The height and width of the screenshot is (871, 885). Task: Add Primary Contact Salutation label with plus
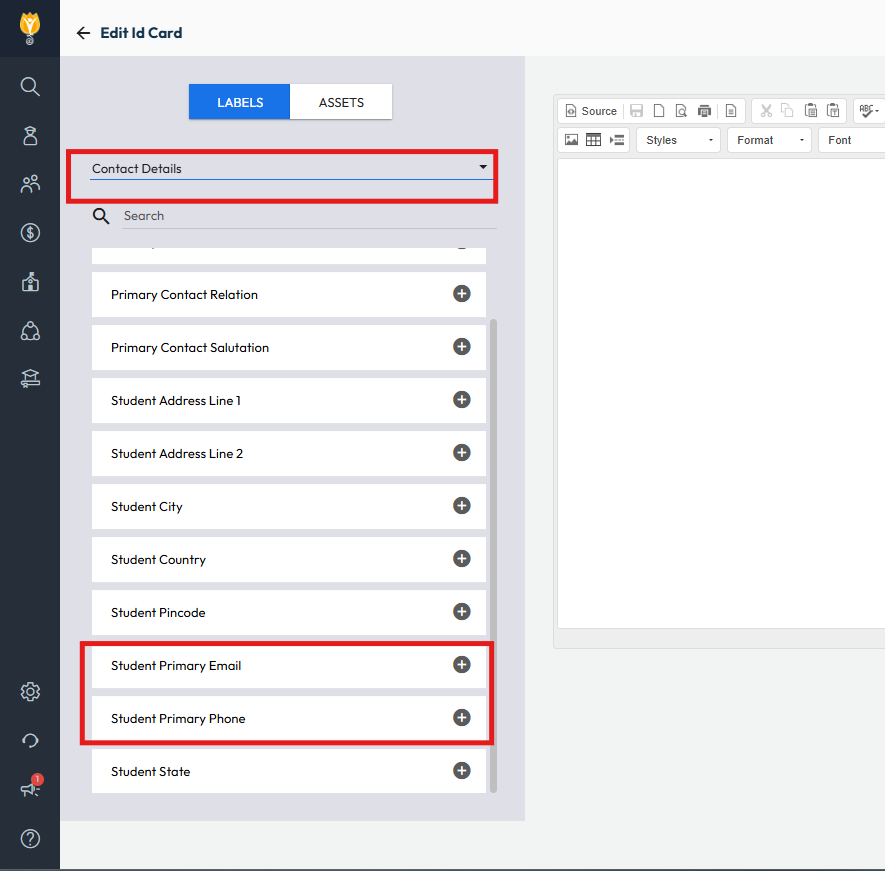tap(462, 347)
